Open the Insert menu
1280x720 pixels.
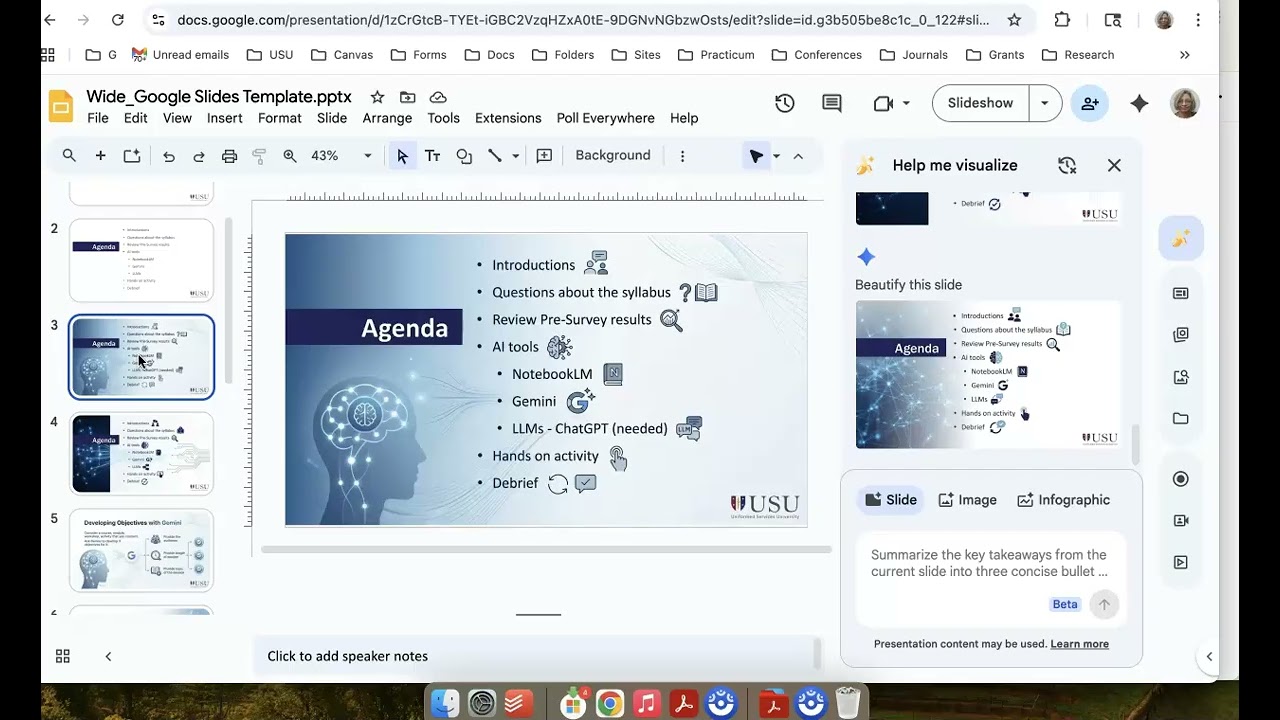click(x=225, y=118)
